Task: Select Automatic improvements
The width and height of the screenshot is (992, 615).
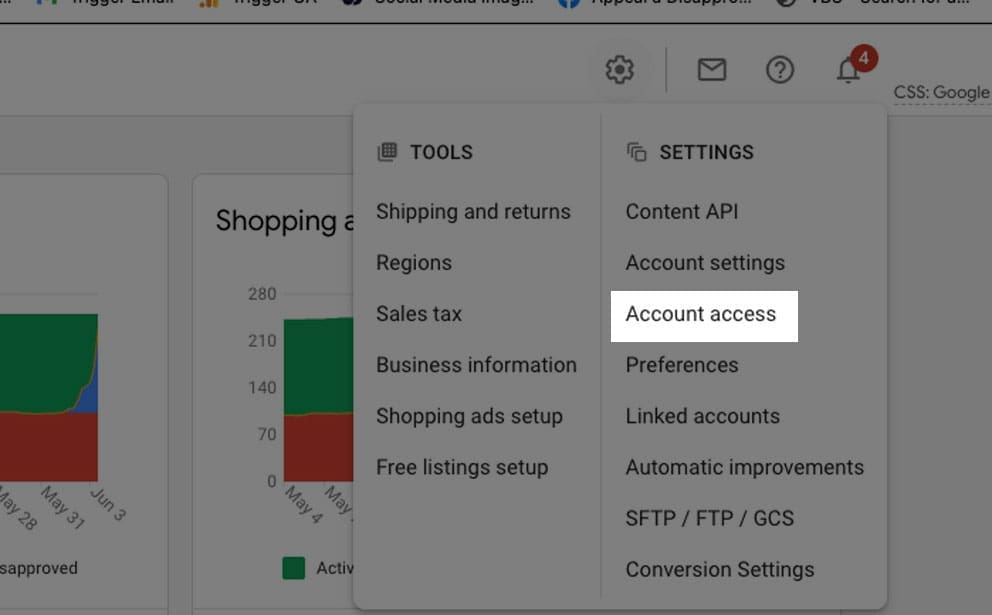Action: [745, 467]
